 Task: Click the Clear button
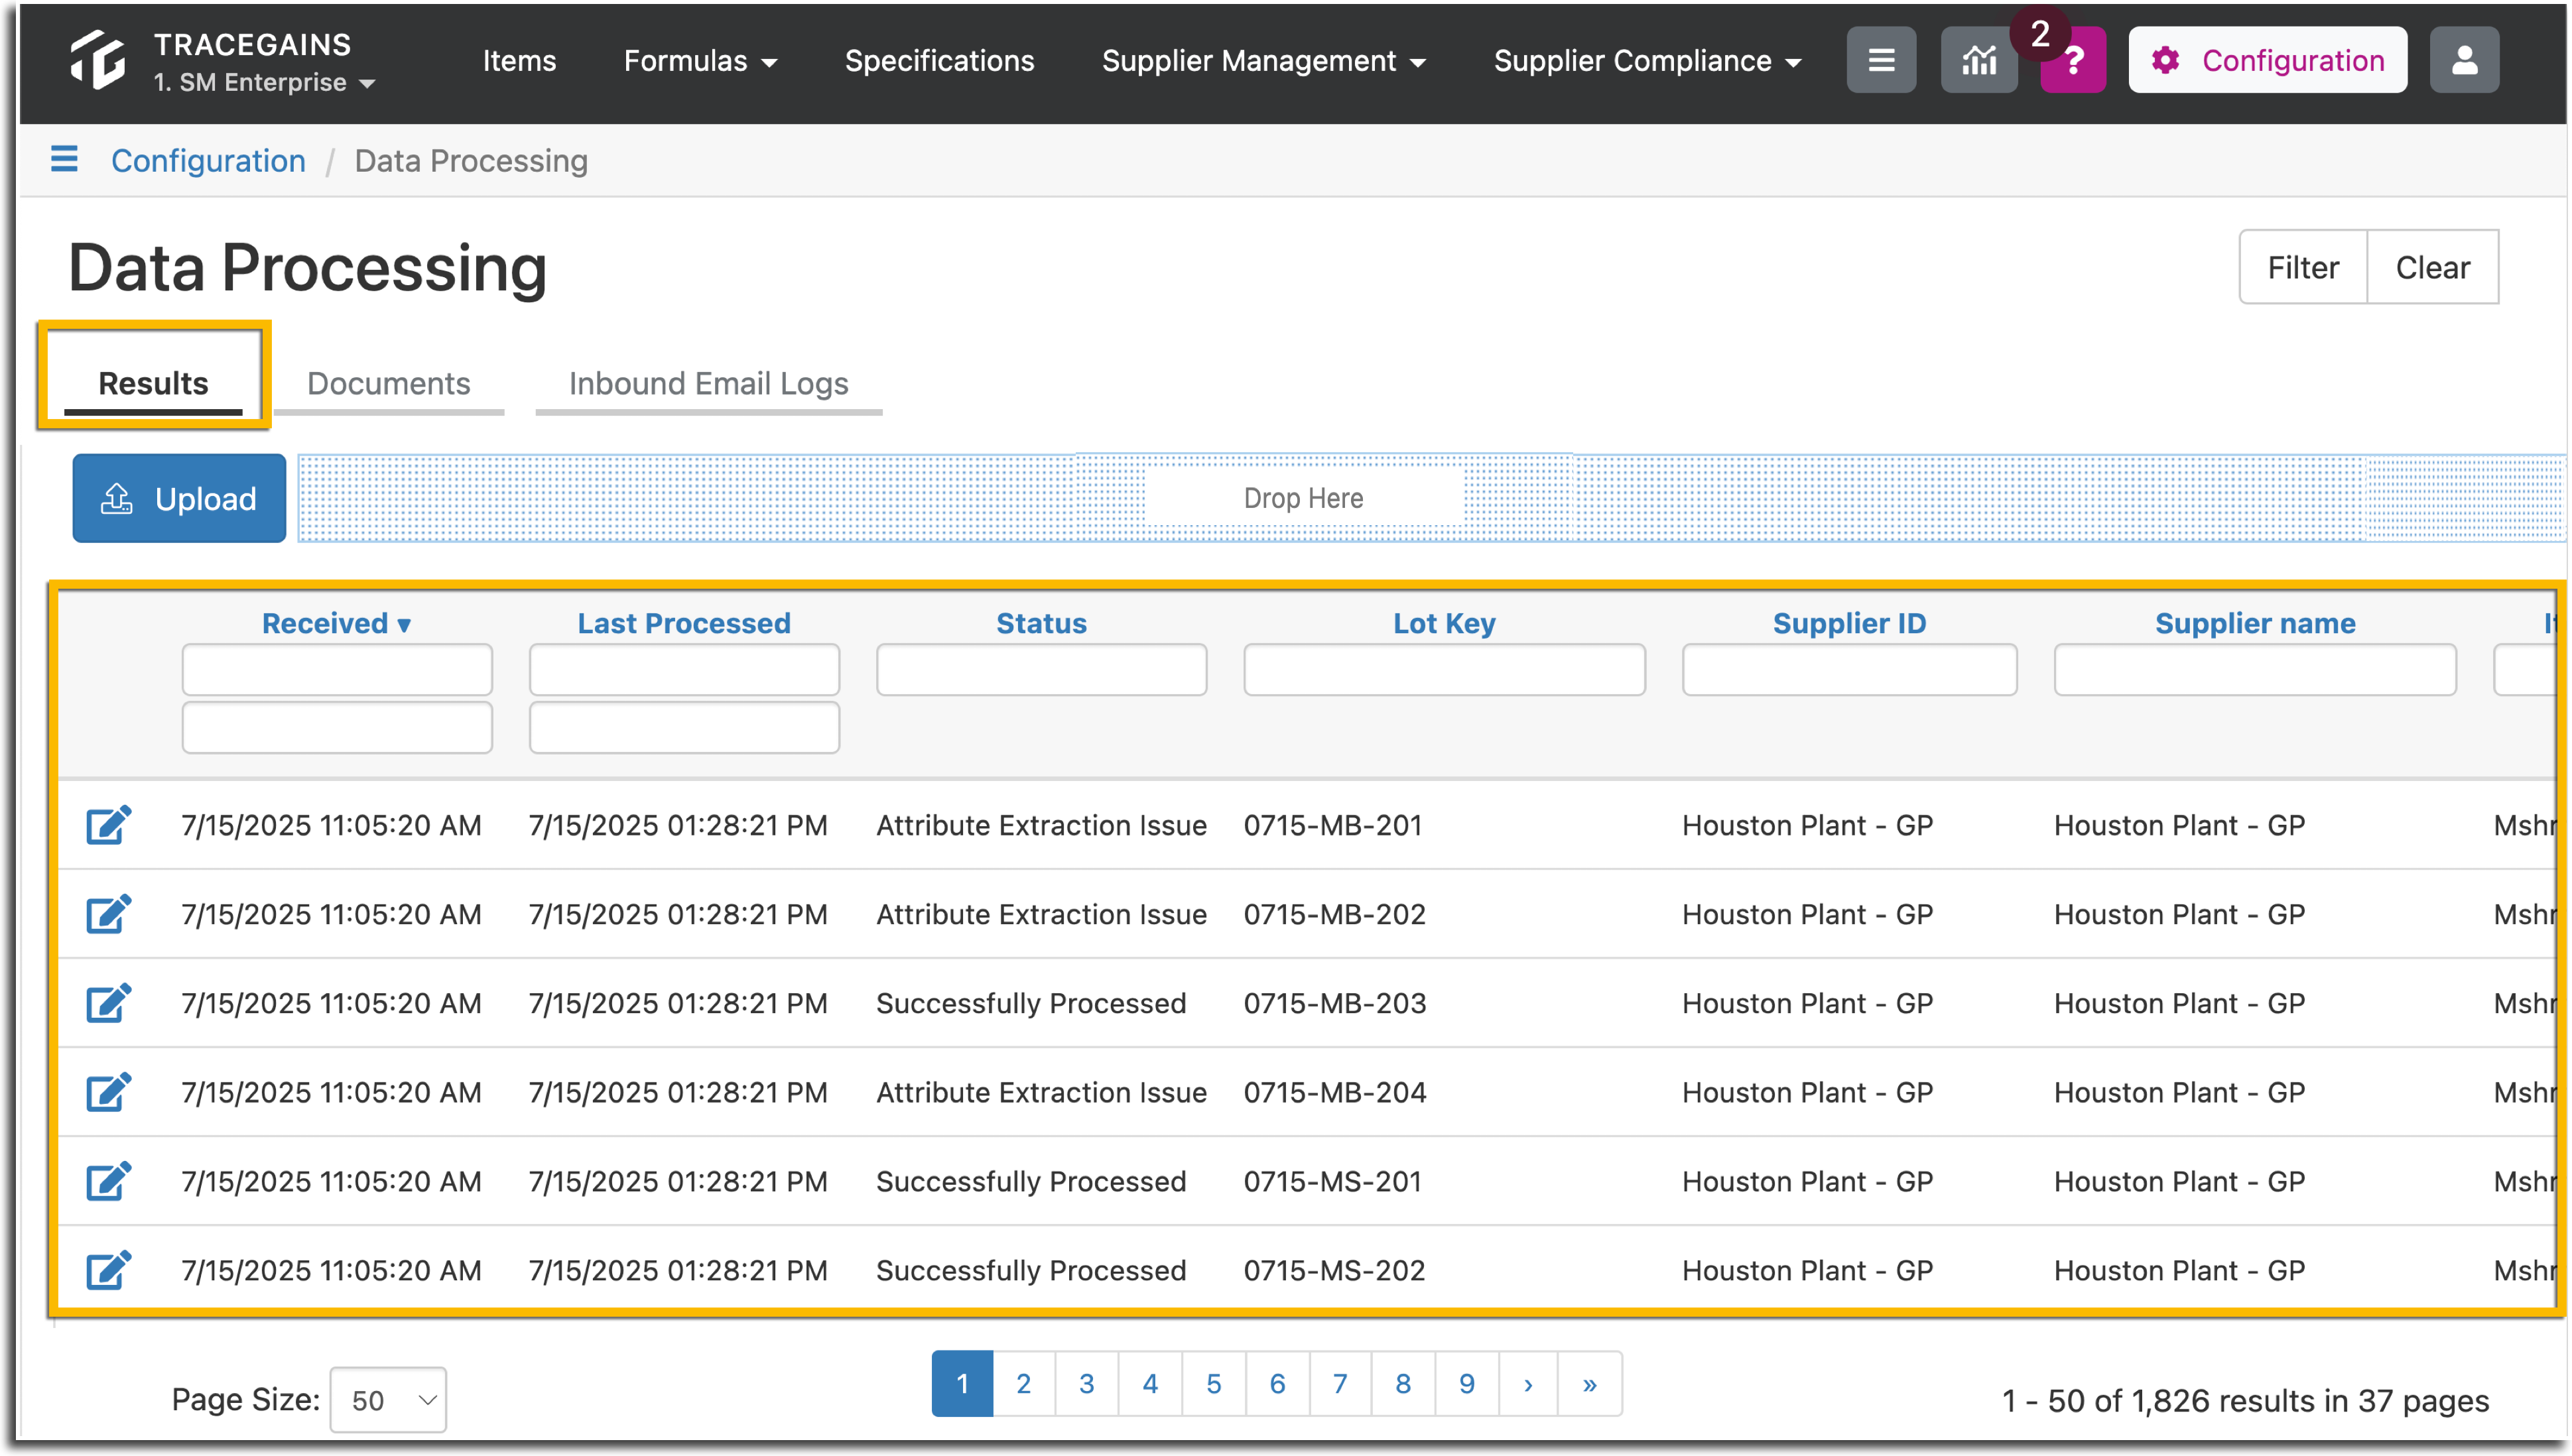2432,267
